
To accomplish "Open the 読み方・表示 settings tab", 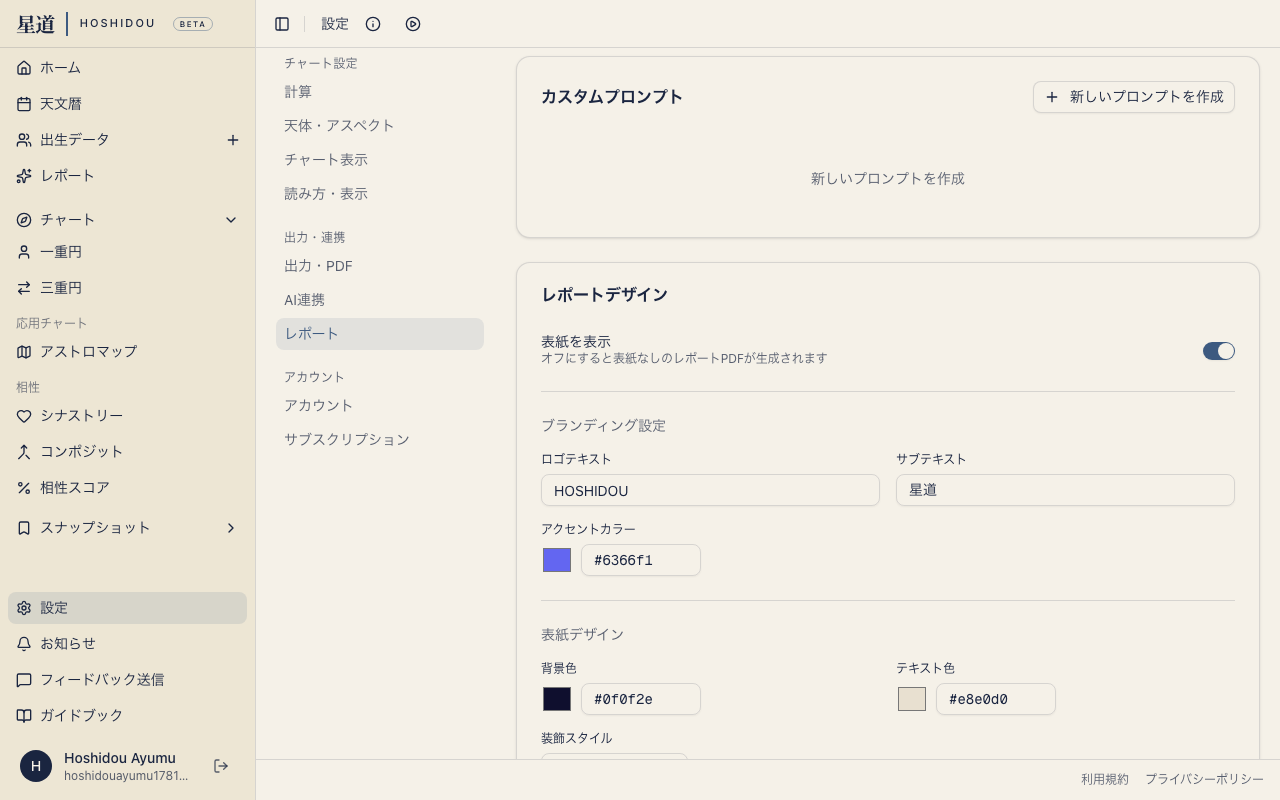I will (x=380, y=194).
